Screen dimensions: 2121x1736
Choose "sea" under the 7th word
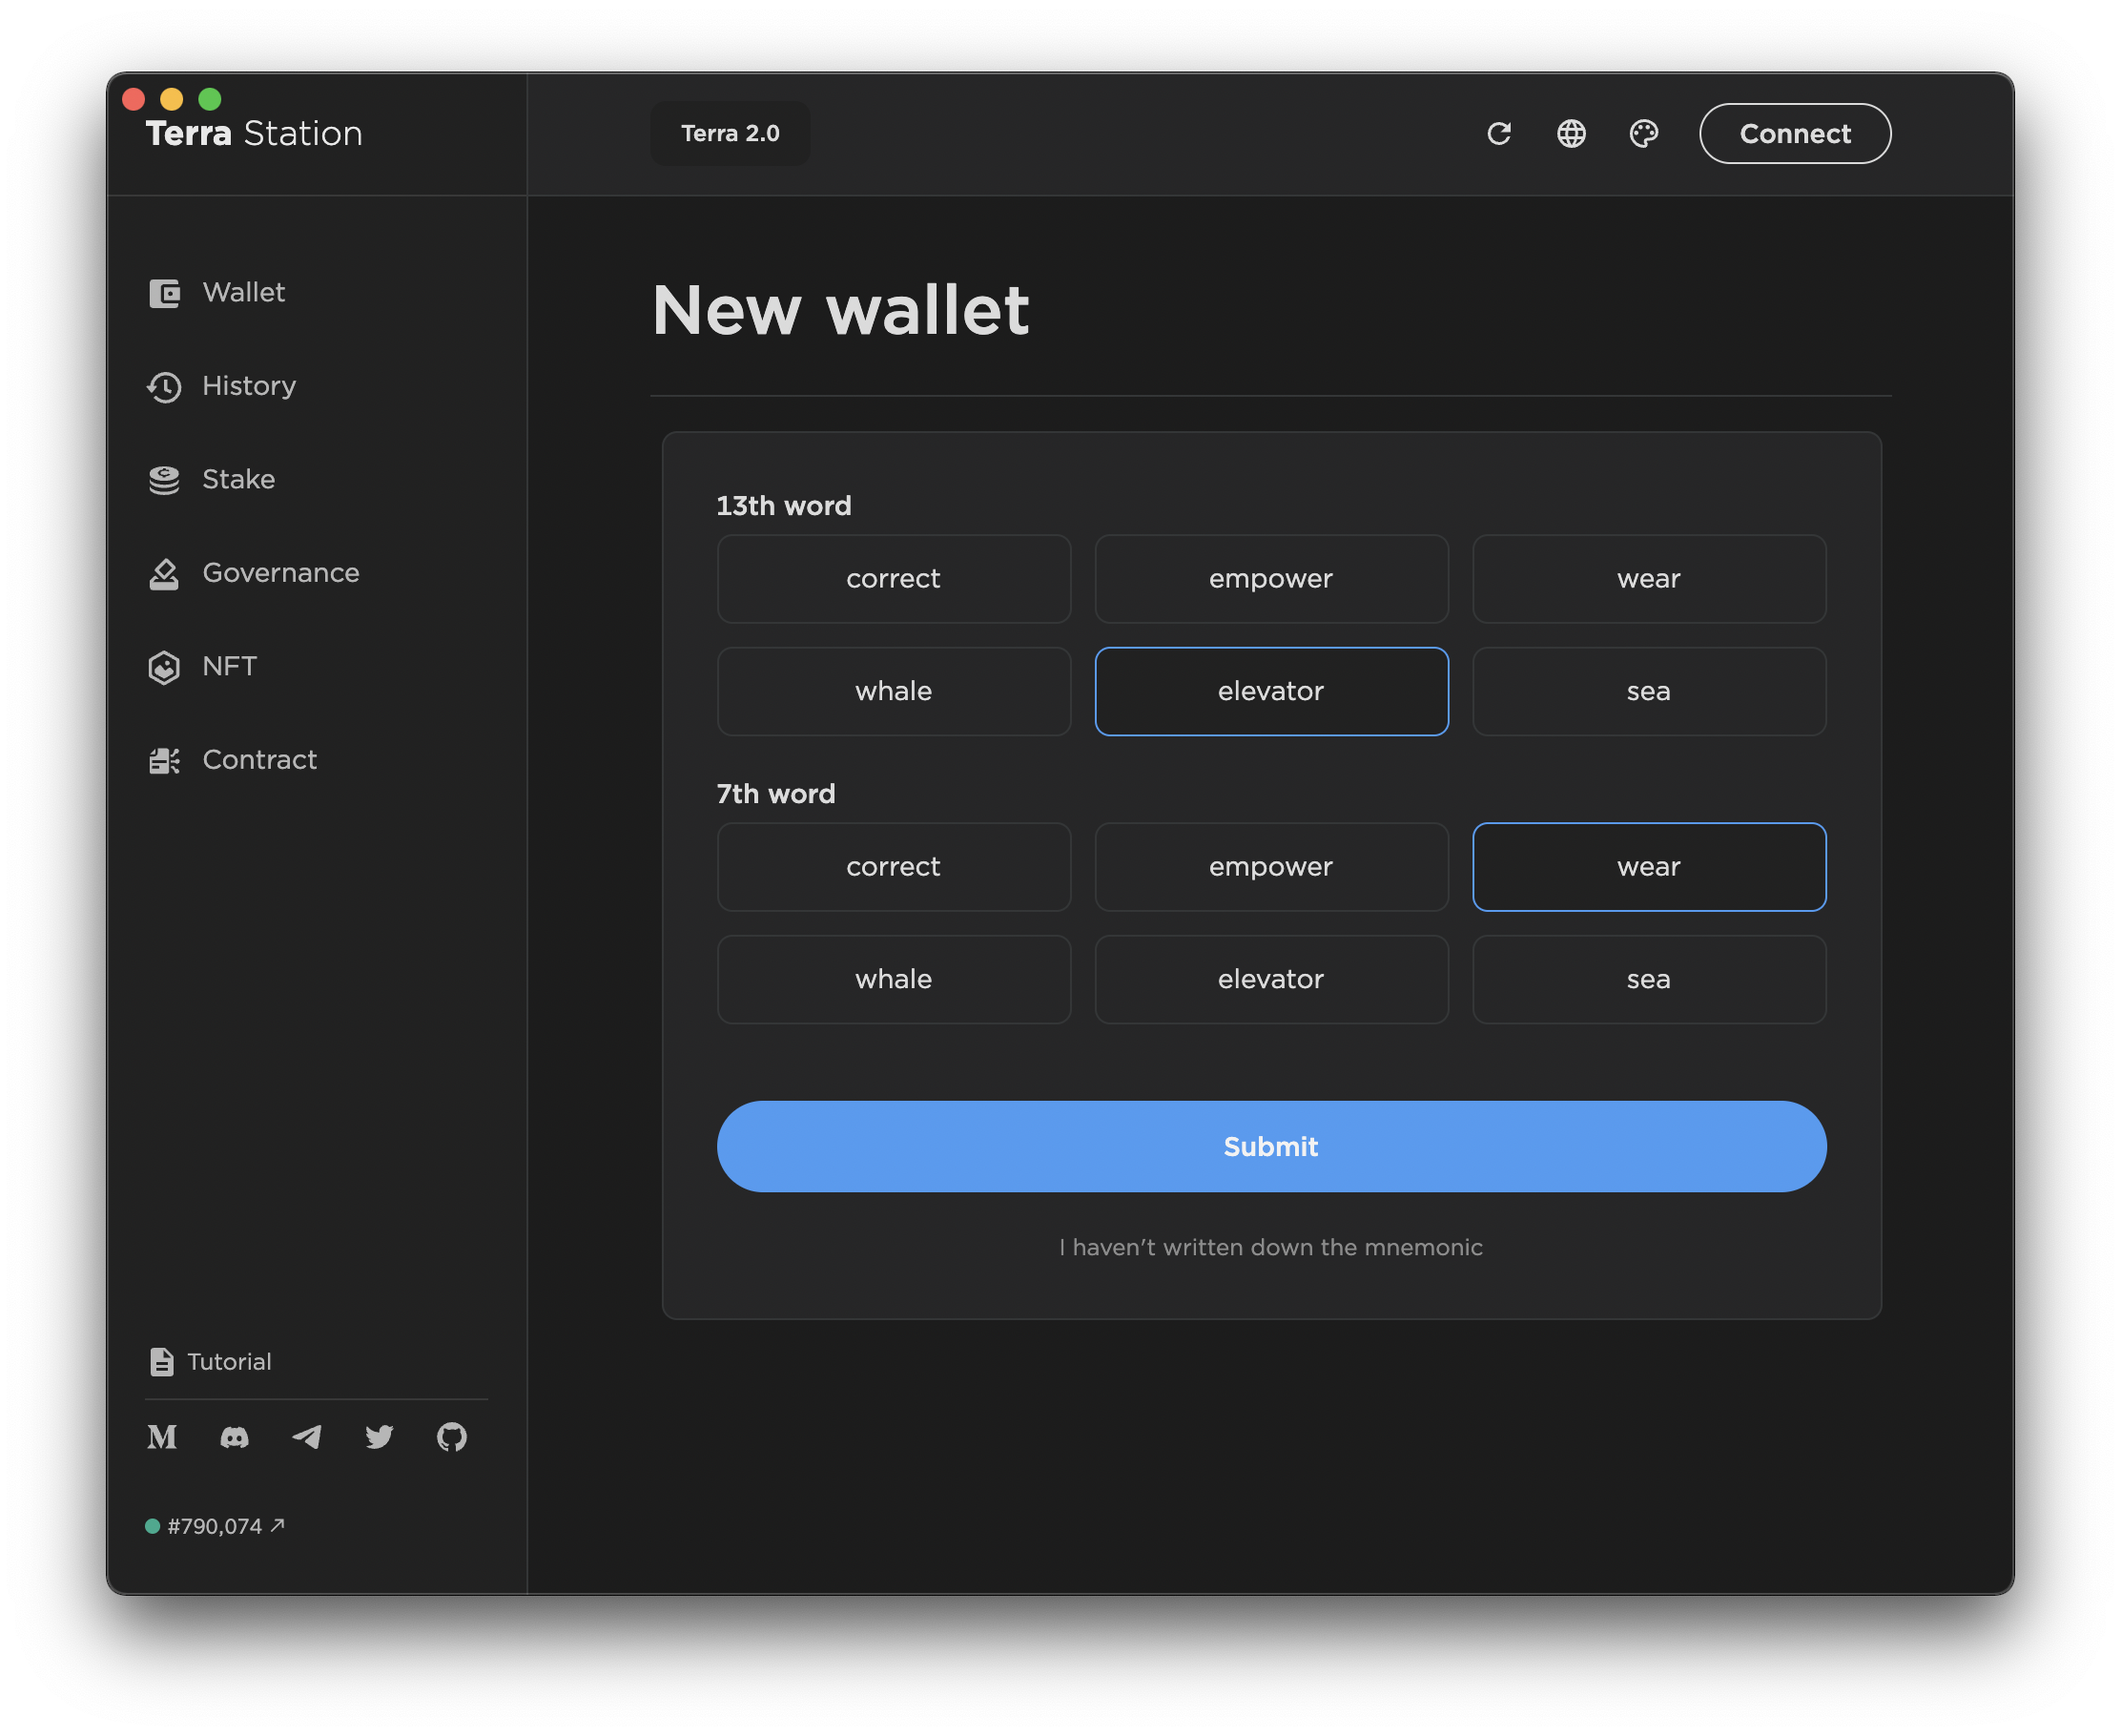(x=1648, y=979)
